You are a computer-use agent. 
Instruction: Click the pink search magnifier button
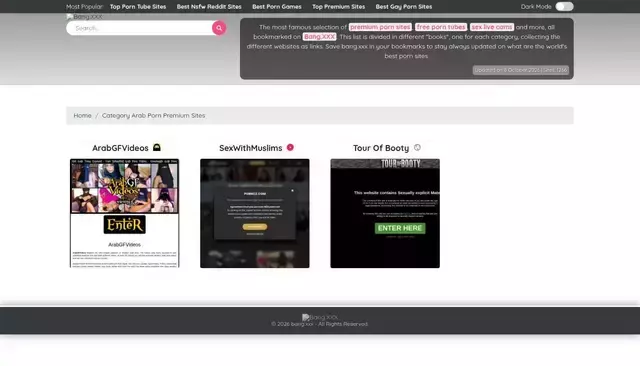(219, 28)
